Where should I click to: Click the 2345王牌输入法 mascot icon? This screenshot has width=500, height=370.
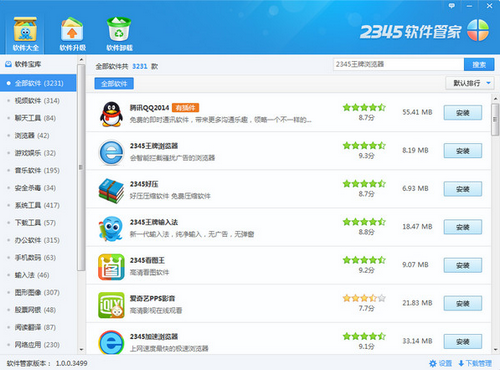pos(111,229)
